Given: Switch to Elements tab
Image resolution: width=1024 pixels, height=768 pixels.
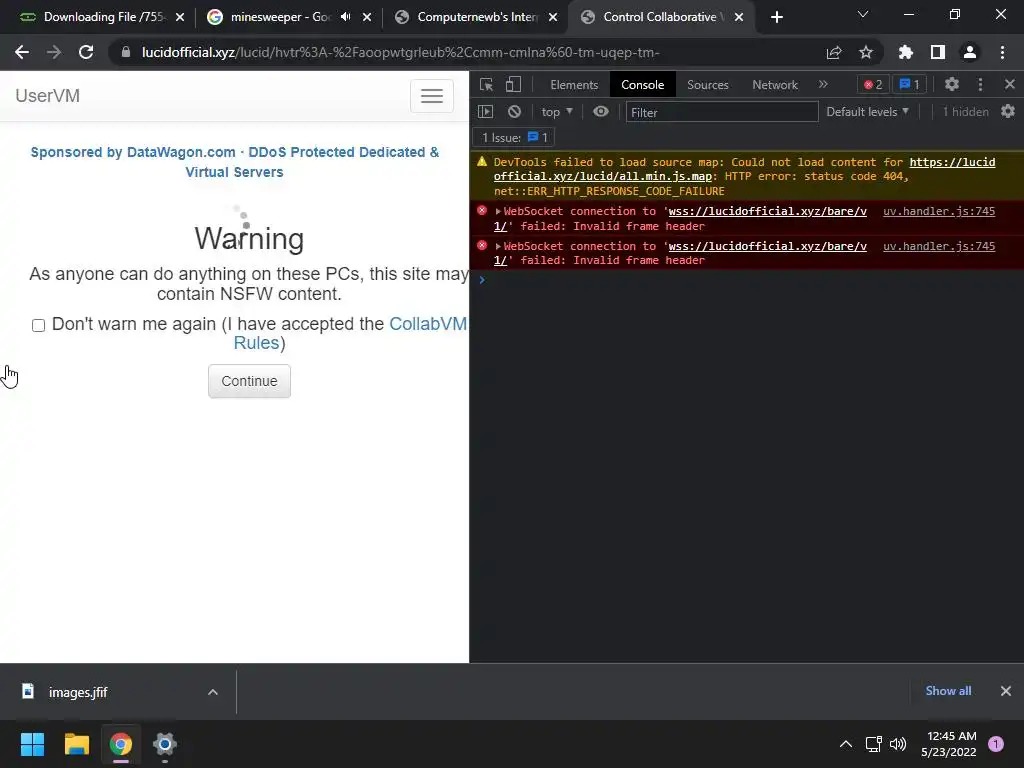Looking at the screenshot, I should tap(574, 85).
